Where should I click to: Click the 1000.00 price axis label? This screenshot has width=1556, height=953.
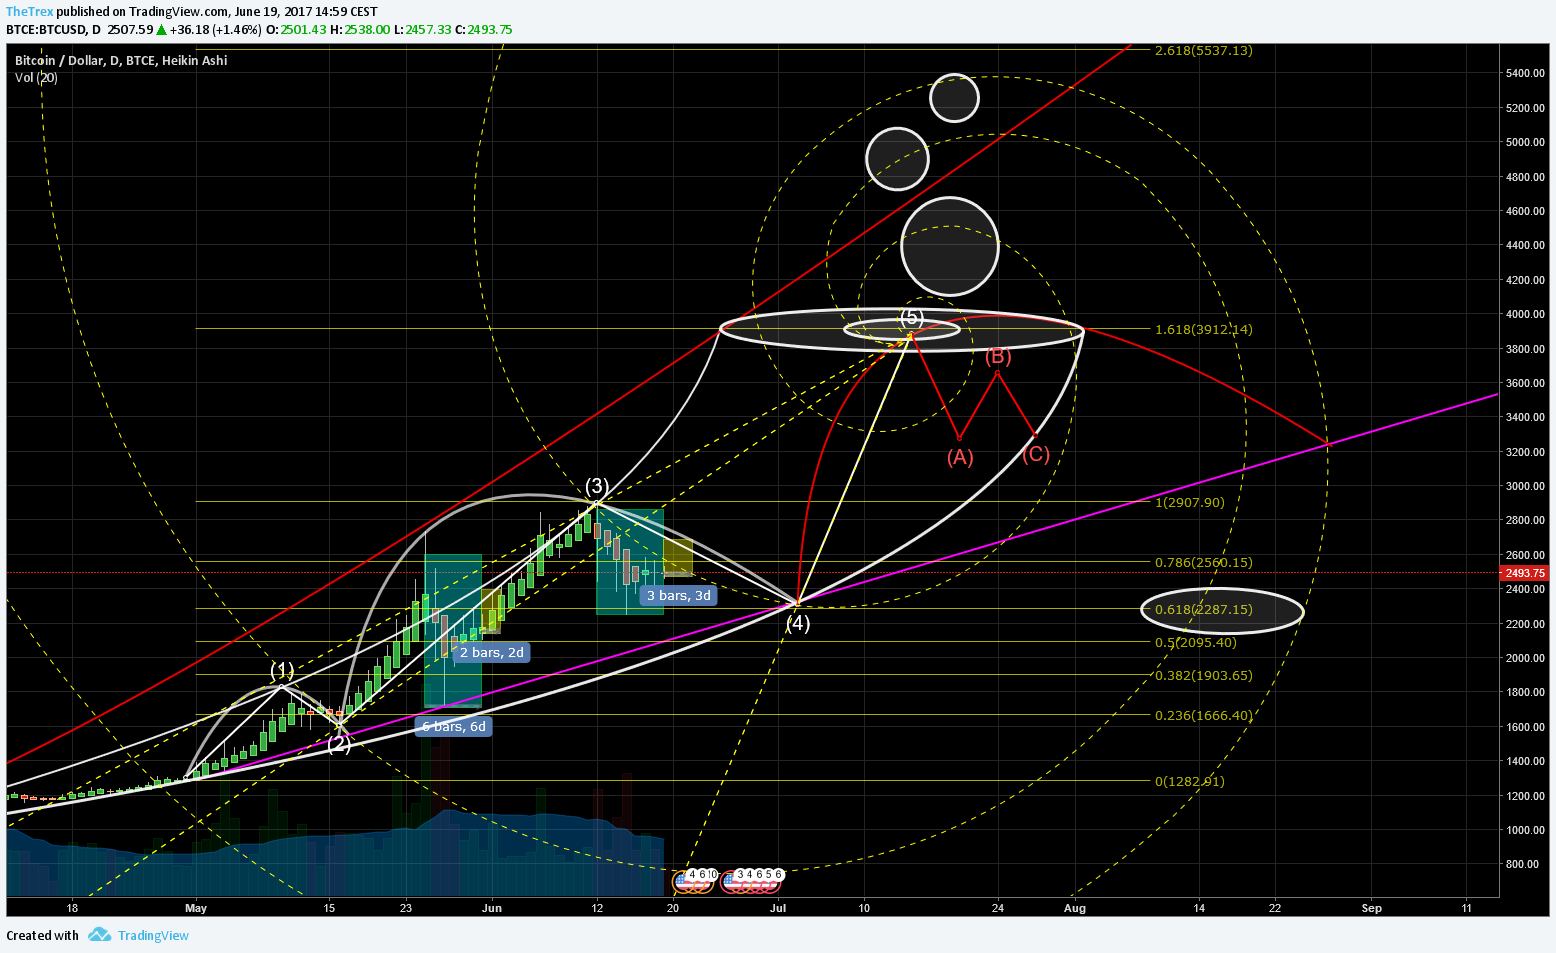pos(1525,830)
